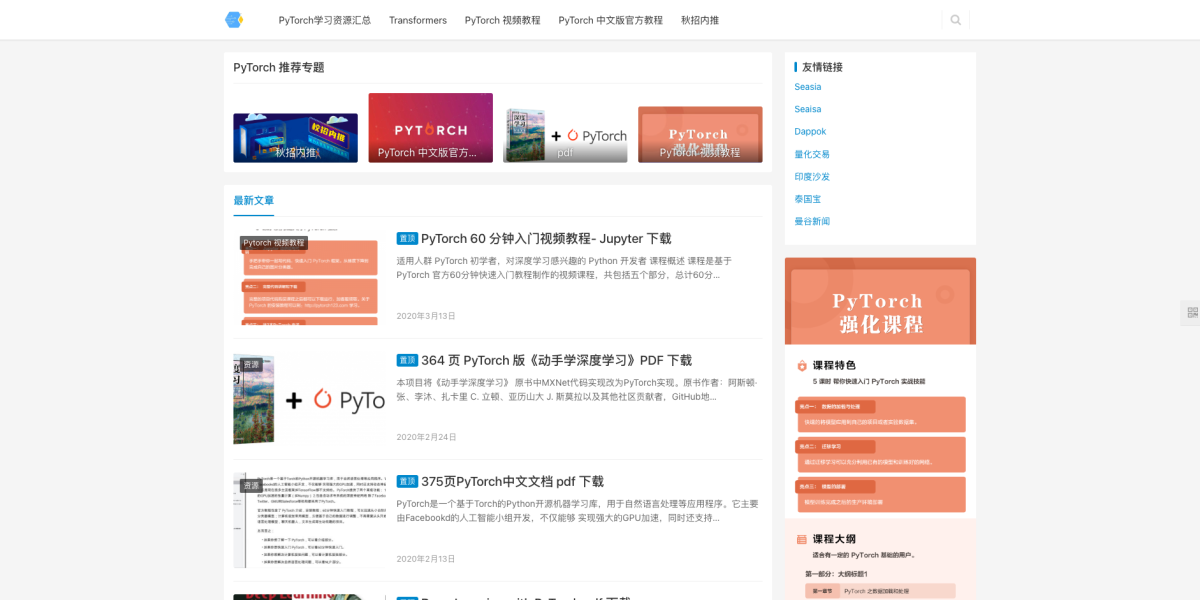Visit the 量化交易 friend link
The height and width of the screenshot is (600, 1200).
[811, 154]
